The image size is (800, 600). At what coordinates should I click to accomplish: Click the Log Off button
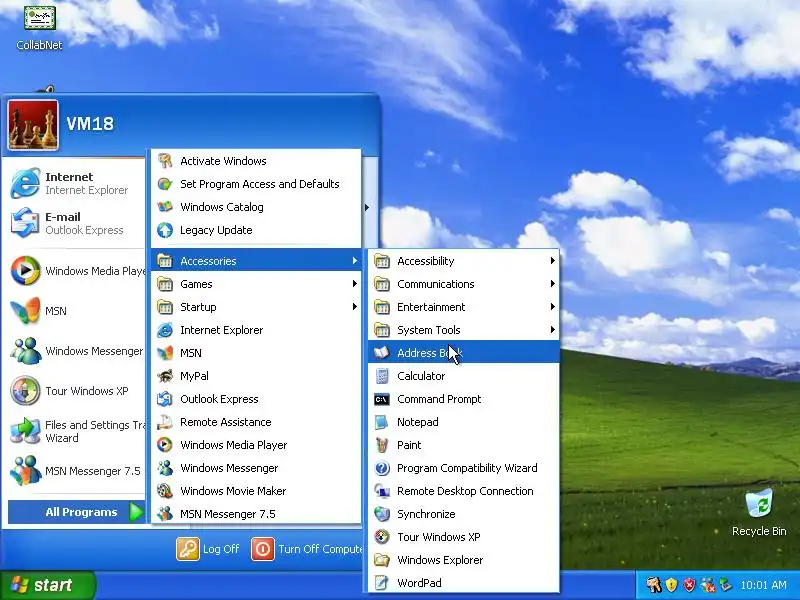208,549
